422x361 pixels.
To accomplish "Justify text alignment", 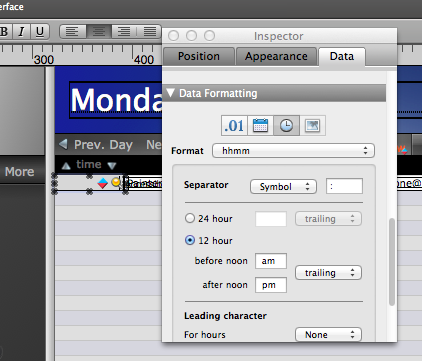I will [149, 32].
